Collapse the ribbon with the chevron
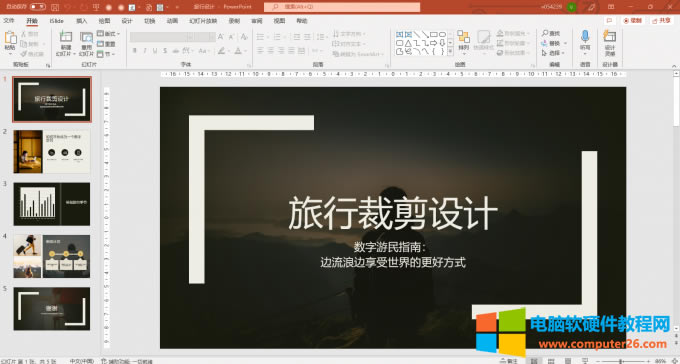 (x=674, y=66)
